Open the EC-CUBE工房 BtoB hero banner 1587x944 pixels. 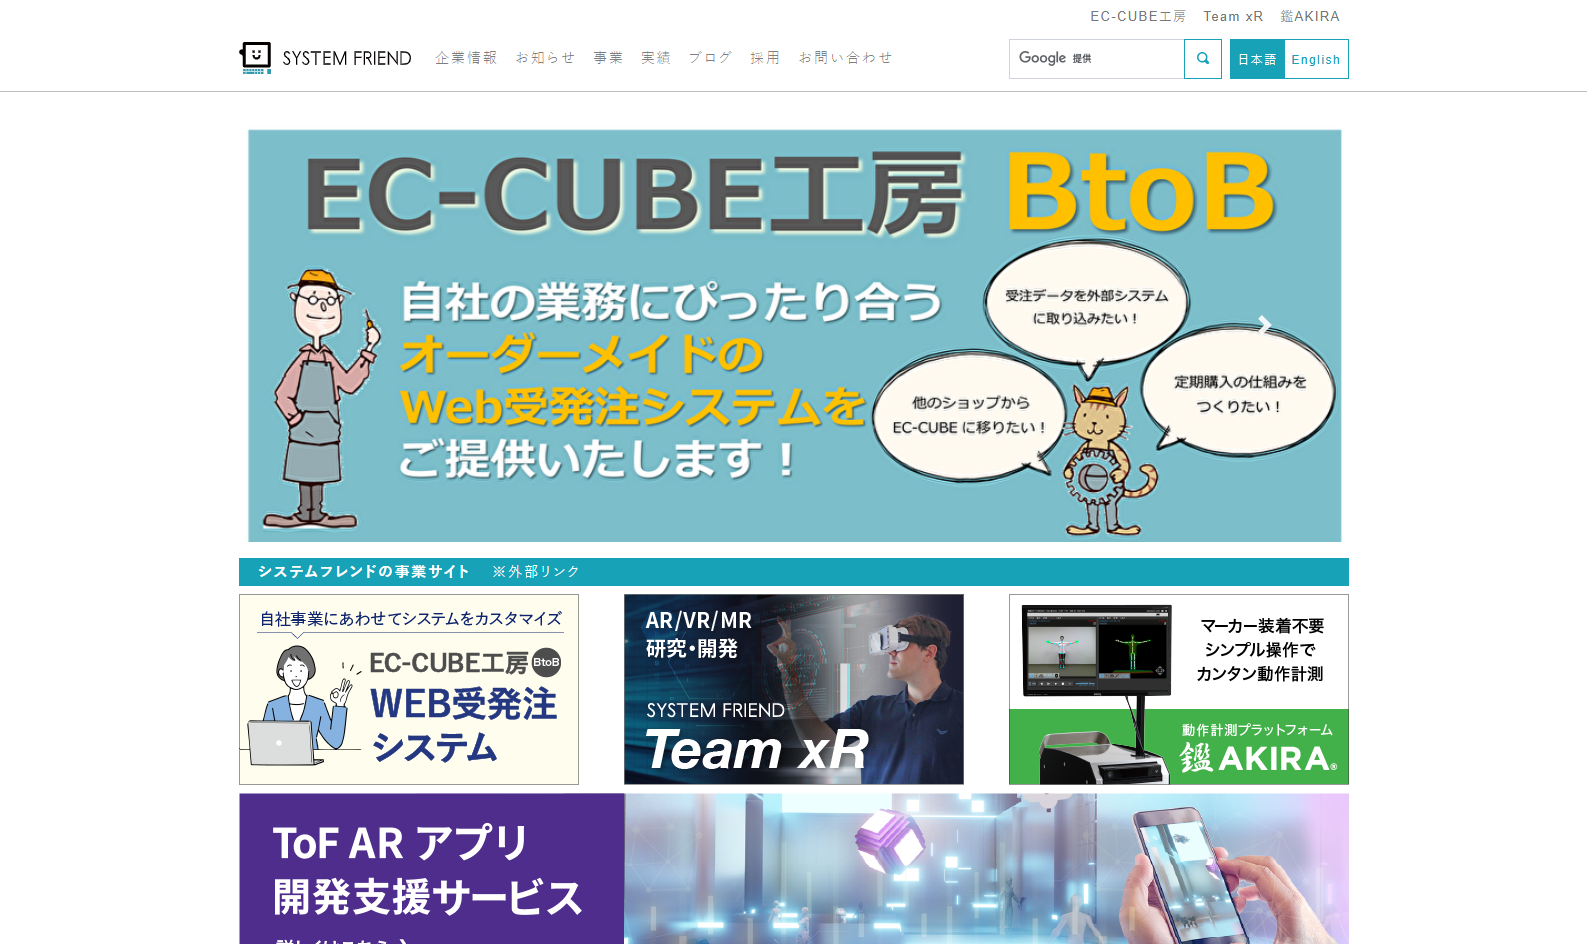[795, 336]
